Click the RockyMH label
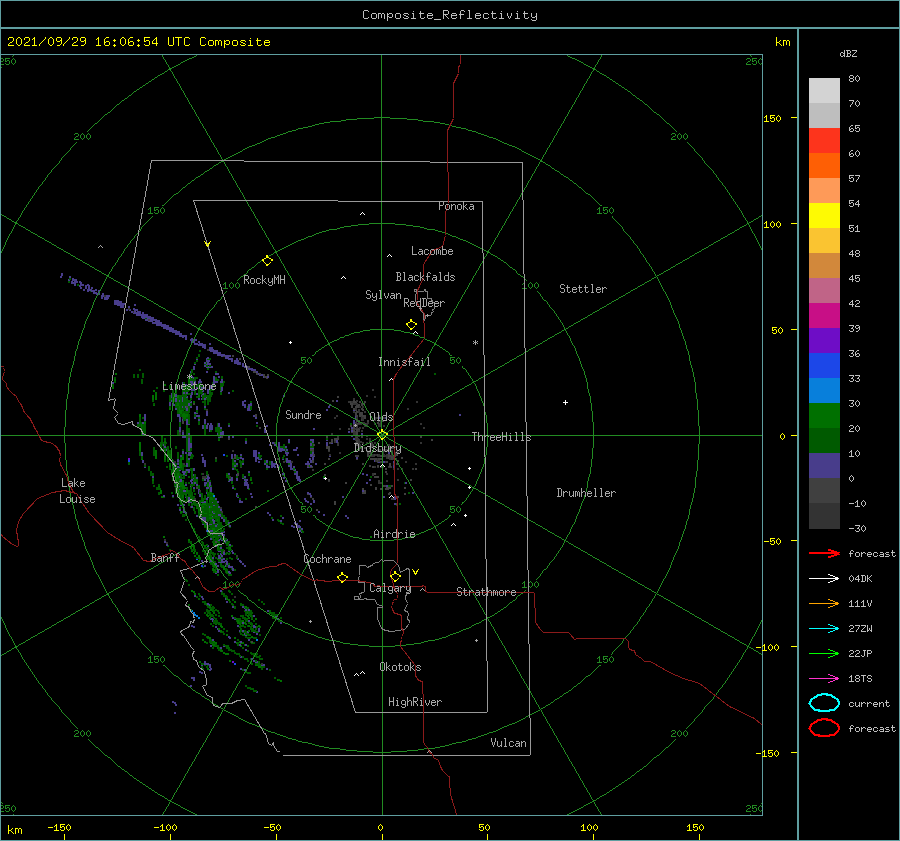 [264, 280]
